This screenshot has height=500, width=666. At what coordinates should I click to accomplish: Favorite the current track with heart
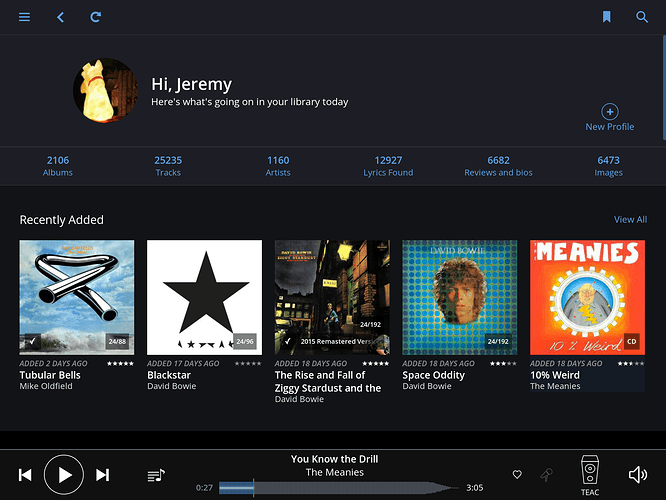coord(517,475)
